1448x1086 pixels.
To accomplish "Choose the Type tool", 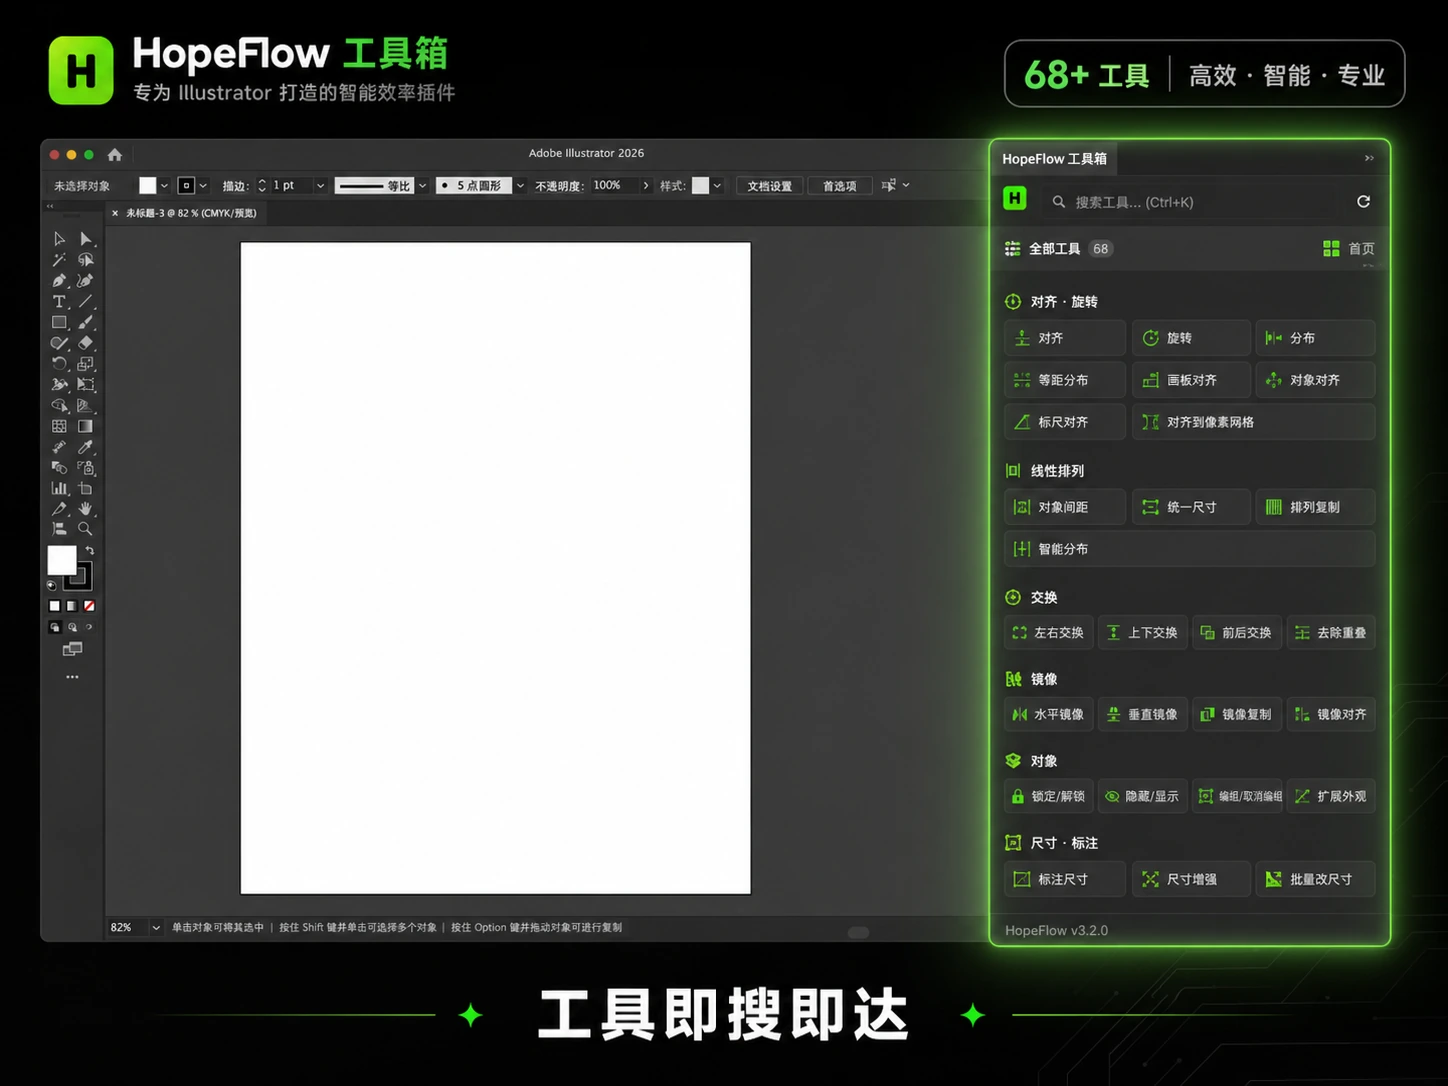I will coord(59,302).
